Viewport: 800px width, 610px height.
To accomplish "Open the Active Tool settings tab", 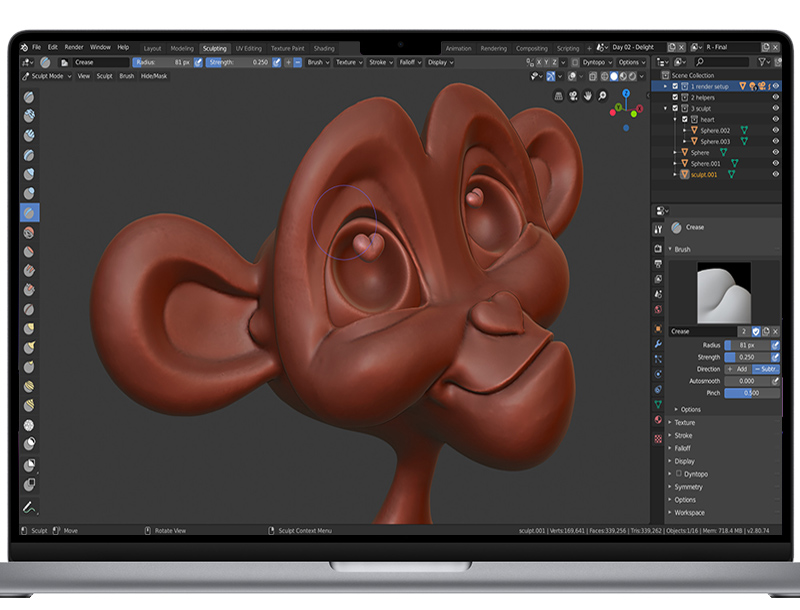I will [658, 230].
